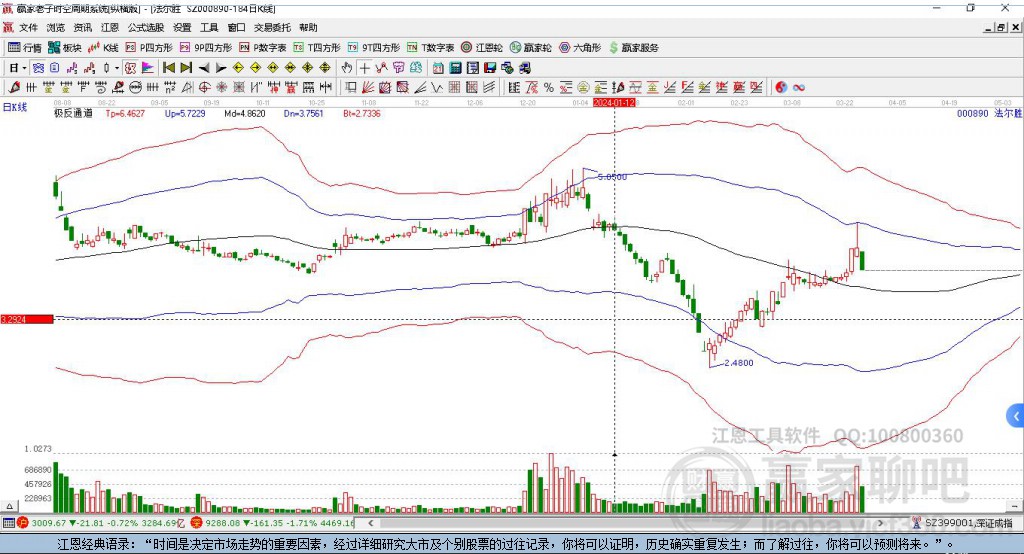Click the red pencil drawing tool
This screenshot has height=554, width=1024.
14,88
